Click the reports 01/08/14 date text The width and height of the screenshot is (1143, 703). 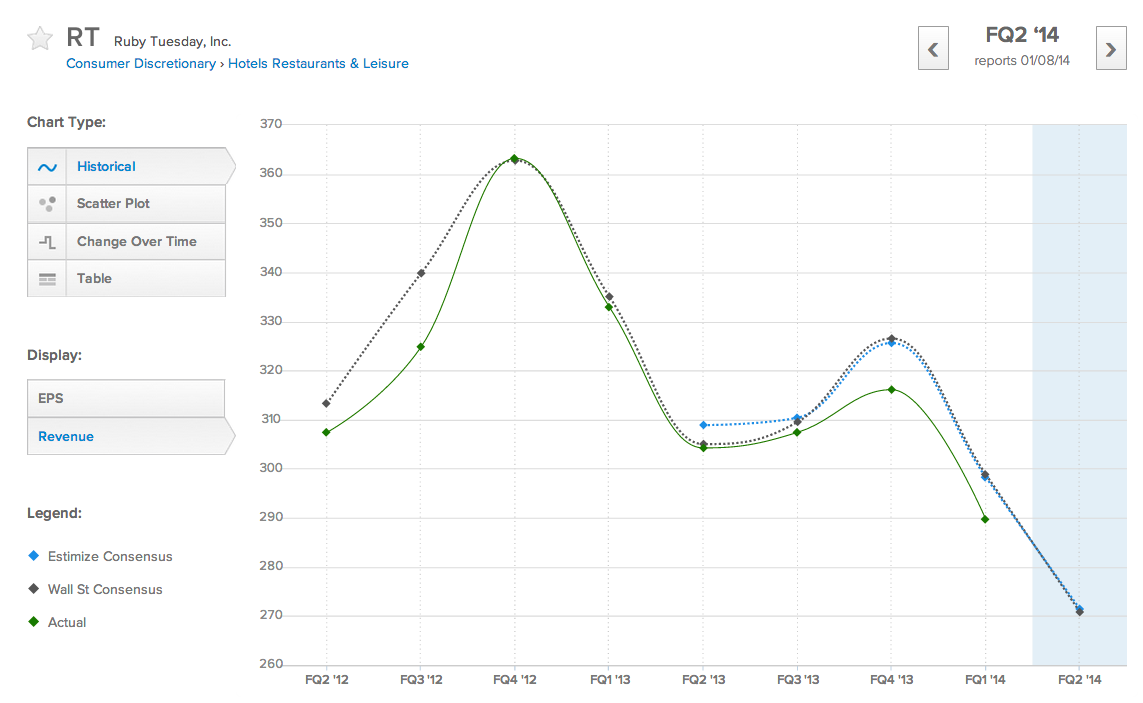point(1022,61)
